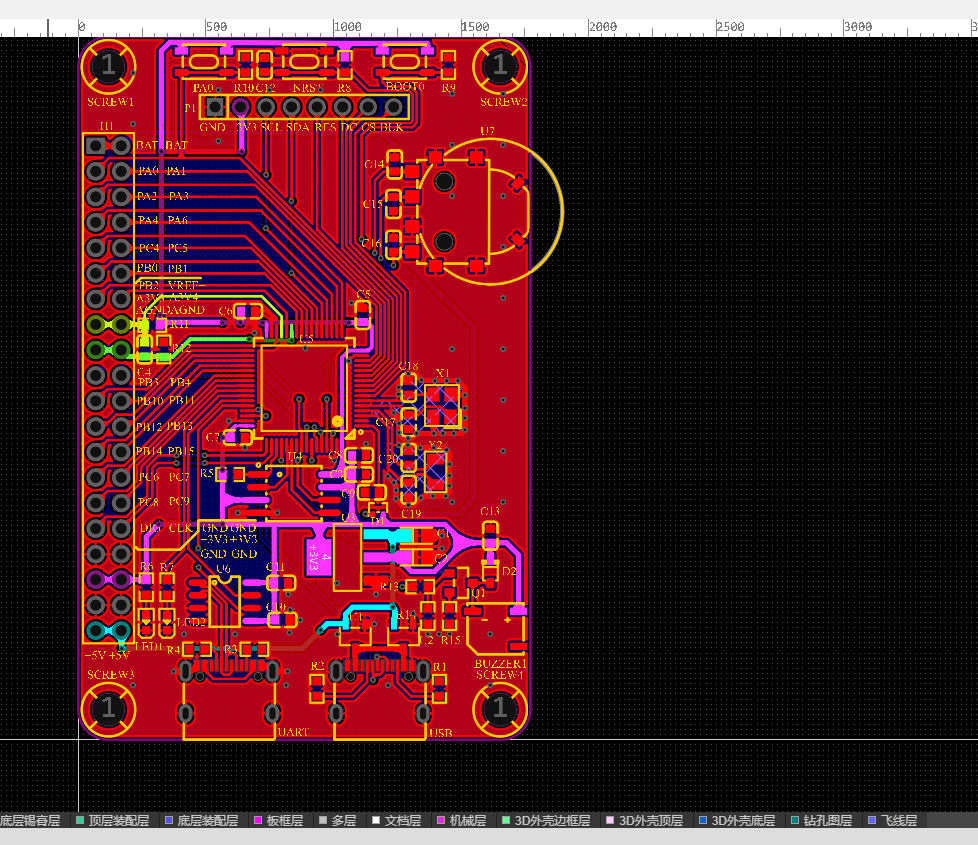Click the blue swatch of 飞线层
The height and width of the screenshot is (845, 978).
click(x=872, y=821)
